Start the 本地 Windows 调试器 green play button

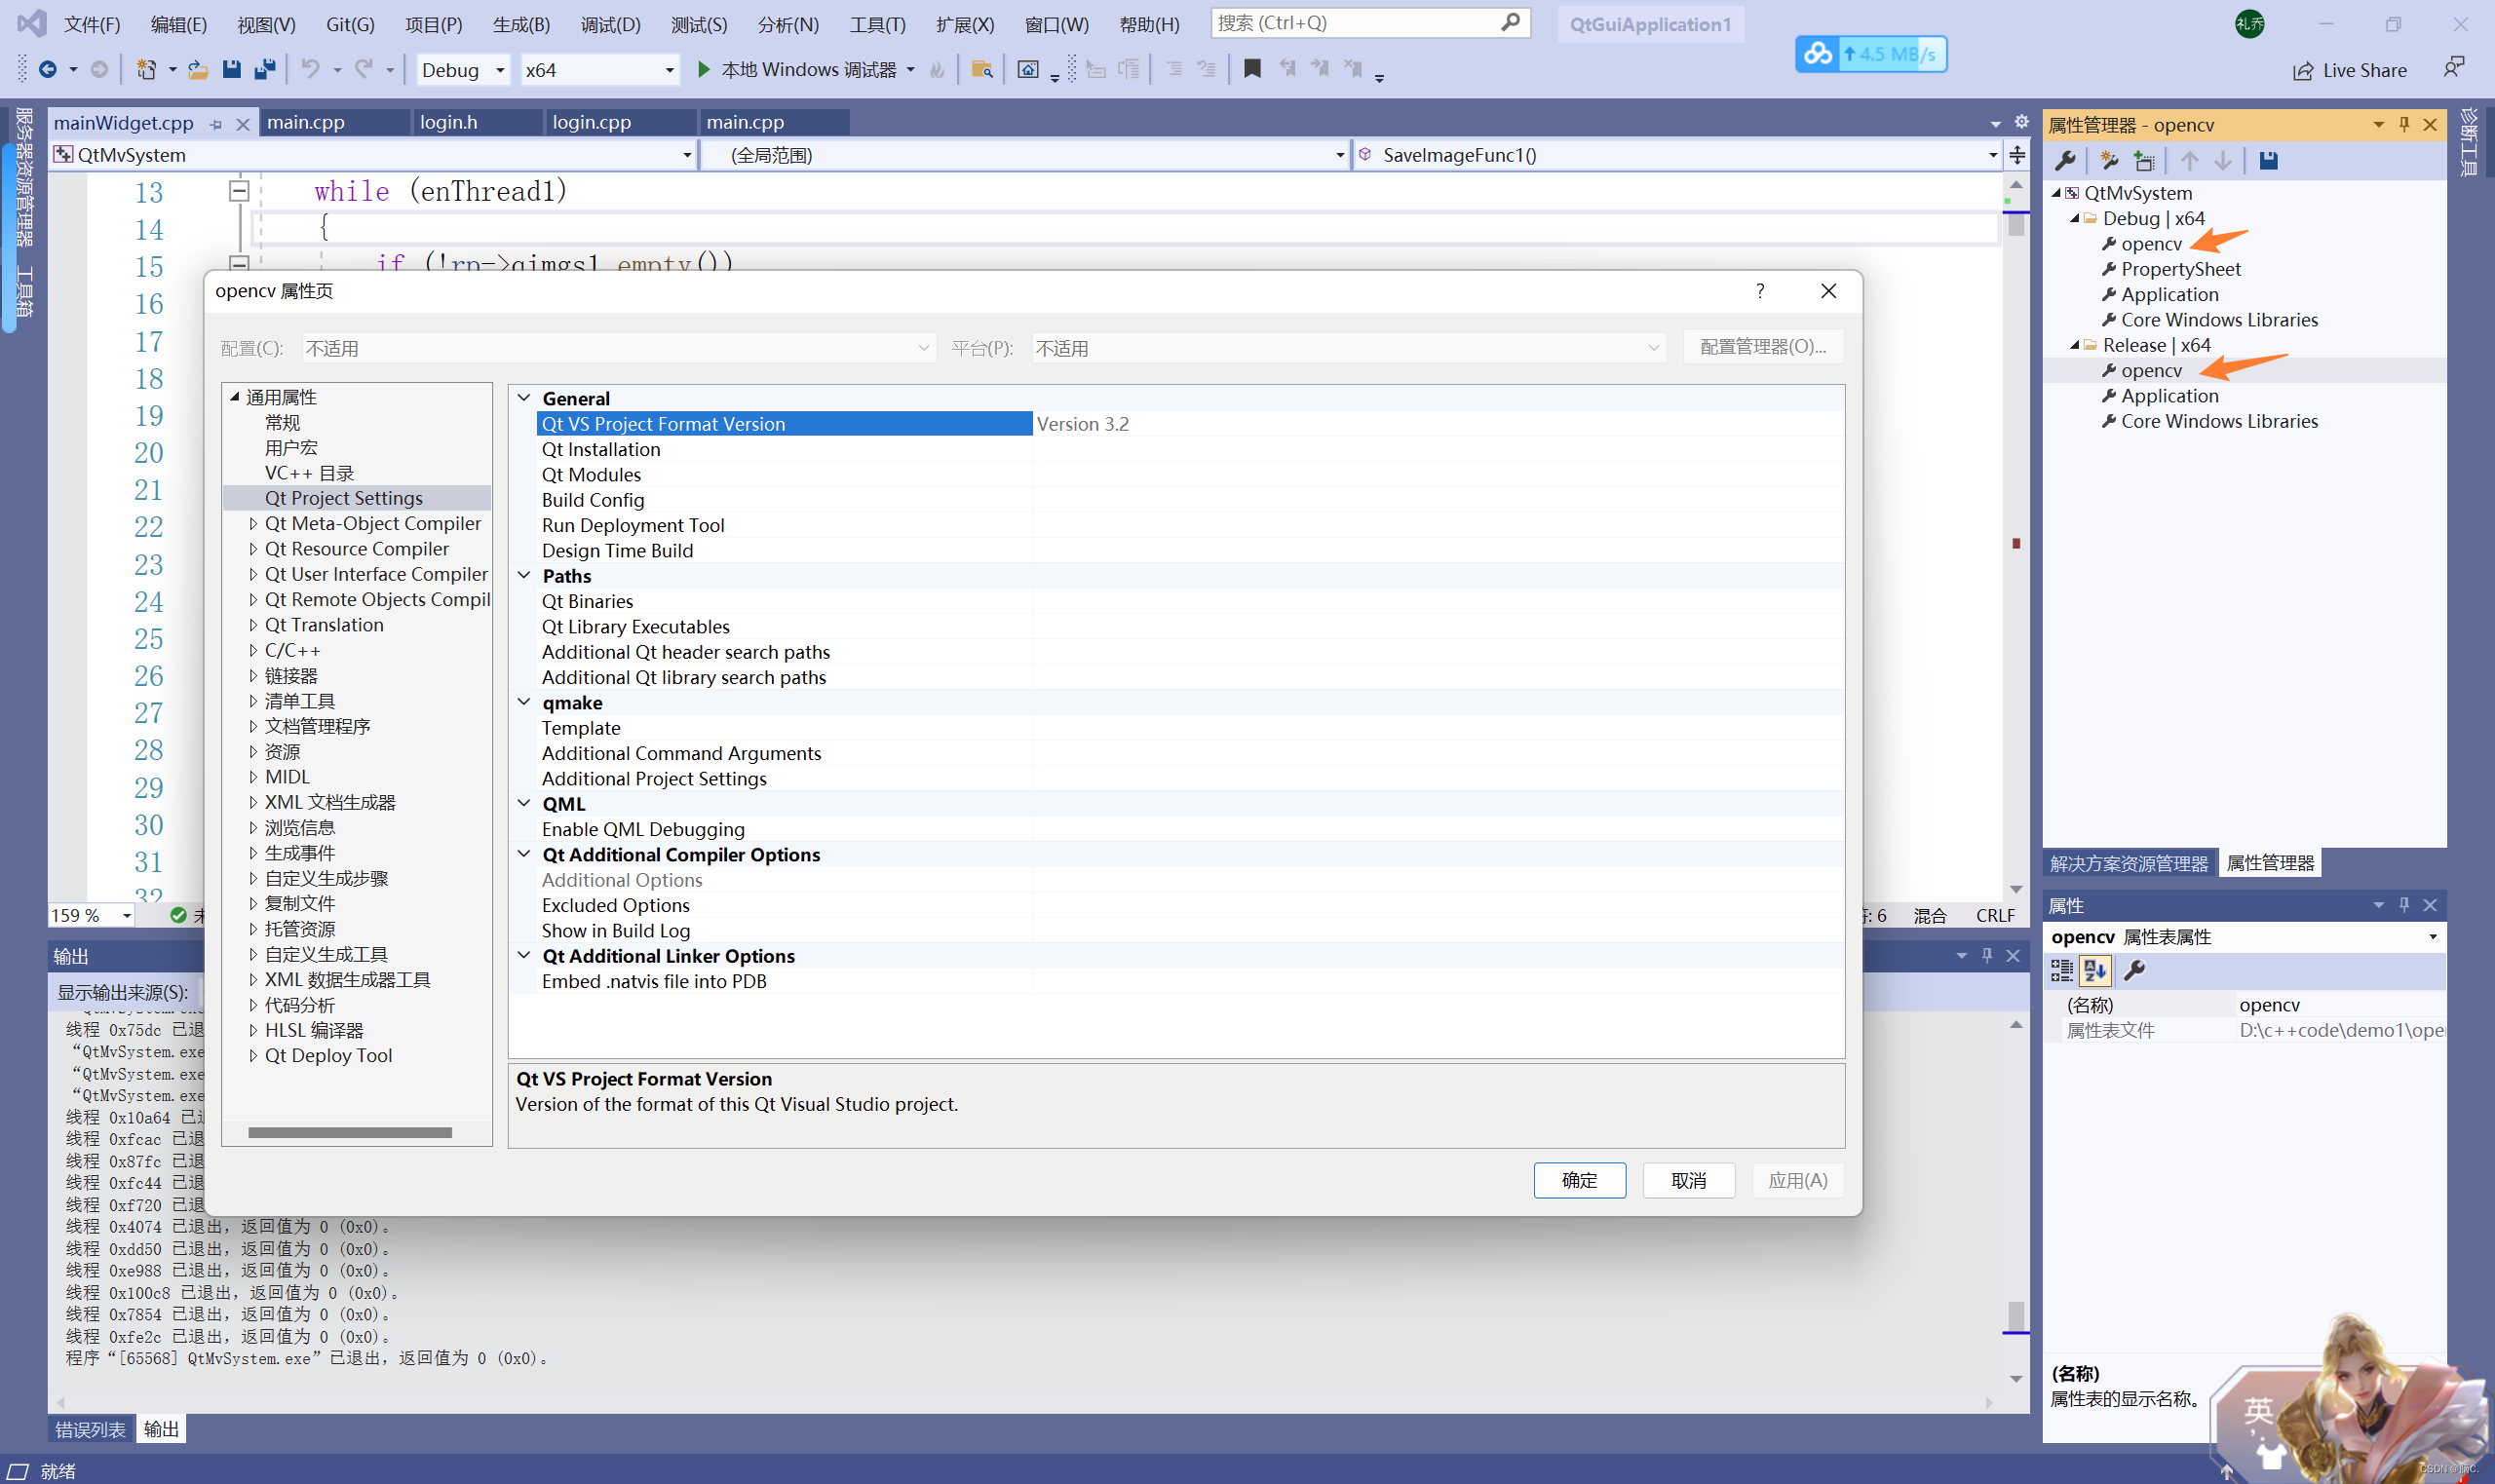pyautogui.click(x=704, y=69)
